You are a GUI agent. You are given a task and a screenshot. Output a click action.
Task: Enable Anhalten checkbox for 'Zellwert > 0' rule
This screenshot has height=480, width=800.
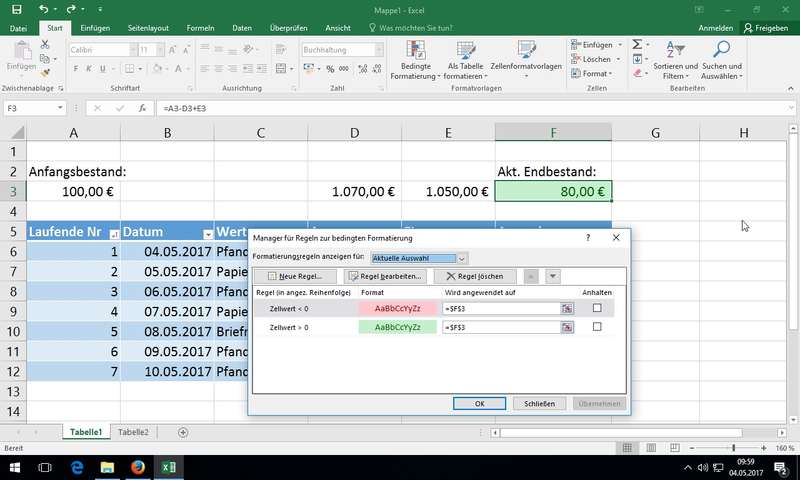tap(597, 327)
